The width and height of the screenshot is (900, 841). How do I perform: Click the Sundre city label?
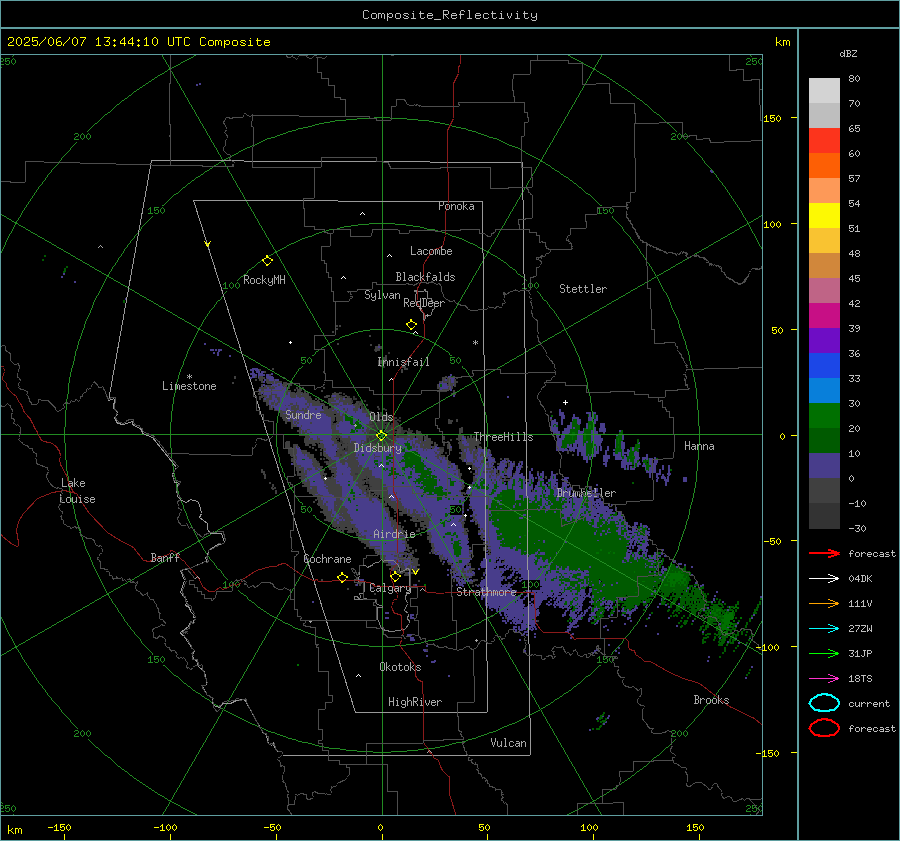pos(303,415)
